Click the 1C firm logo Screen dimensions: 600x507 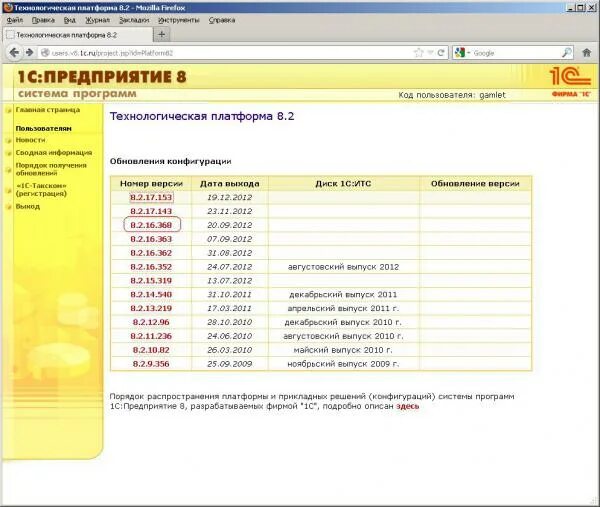570,81
